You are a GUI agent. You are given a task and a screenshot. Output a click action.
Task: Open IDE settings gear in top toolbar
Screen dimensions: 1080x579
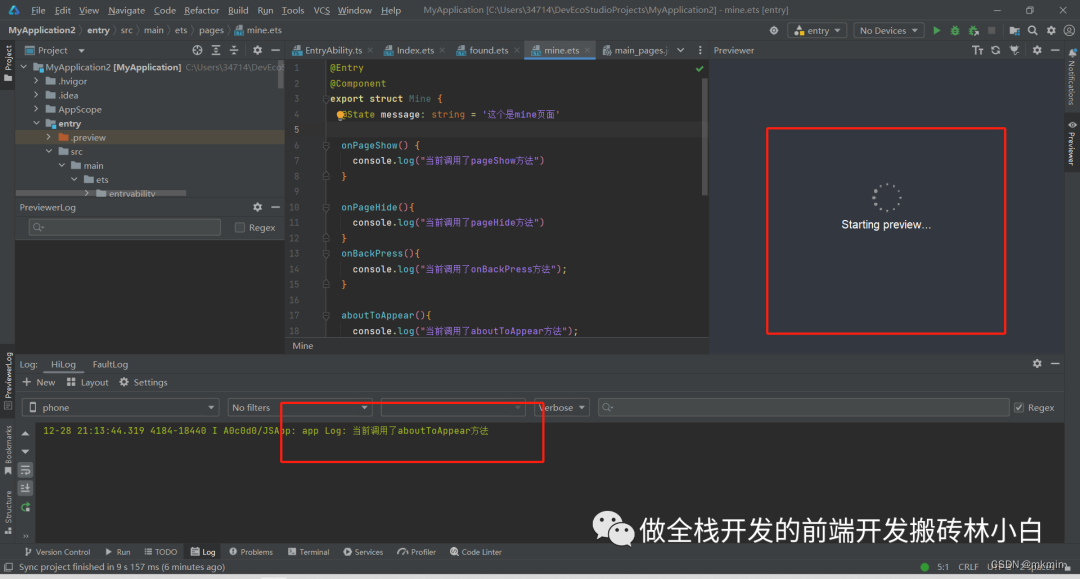(1051, 30)
